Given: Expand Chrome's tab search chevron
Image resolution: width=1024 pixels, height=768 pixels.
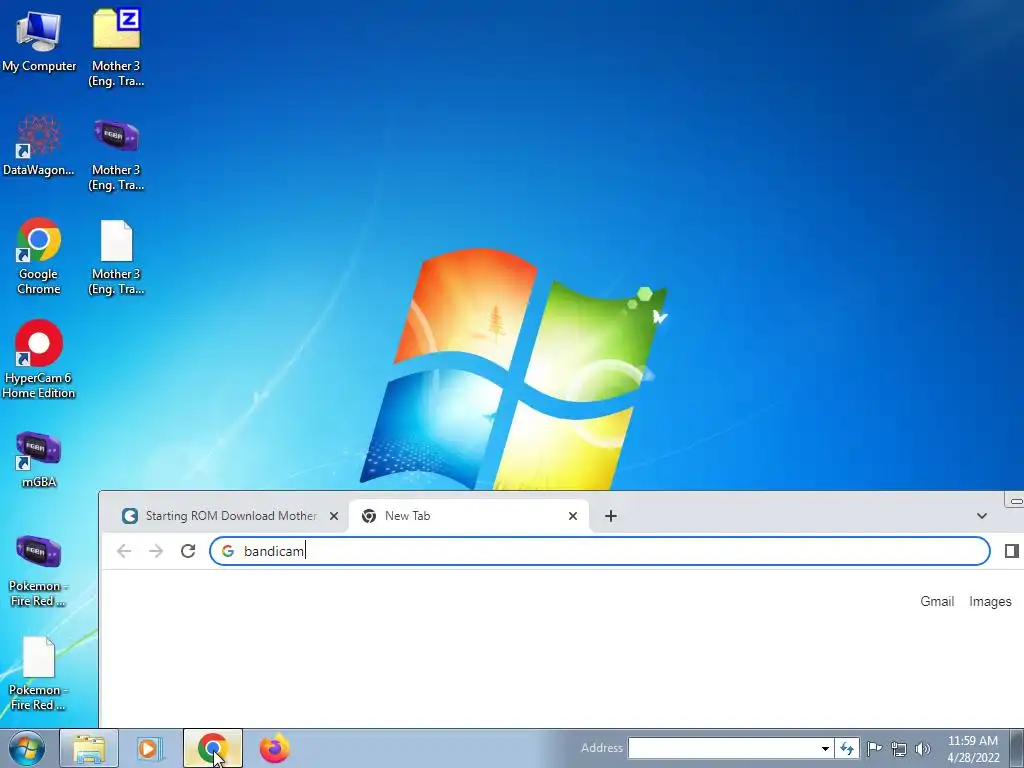Looking at the screenshot, I should [x=982, y=516].
